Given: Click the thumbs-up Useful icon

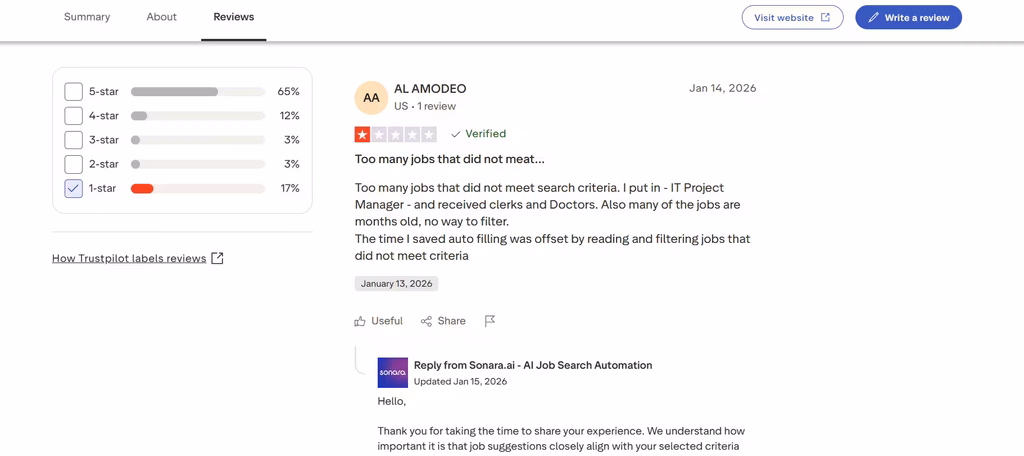Looking at the screenshot, I should (x=360, y=321).
